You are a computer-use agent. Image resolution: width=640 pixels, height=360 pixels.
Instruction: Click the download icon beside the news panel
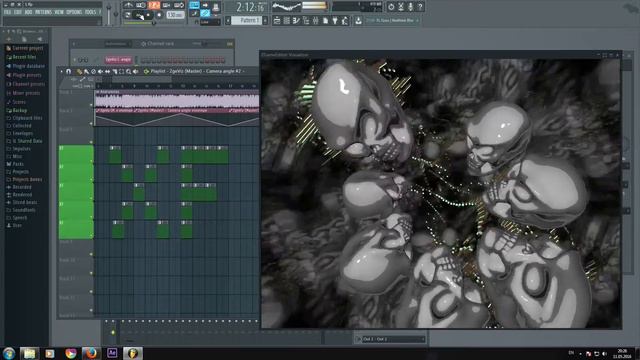(358, 20)
